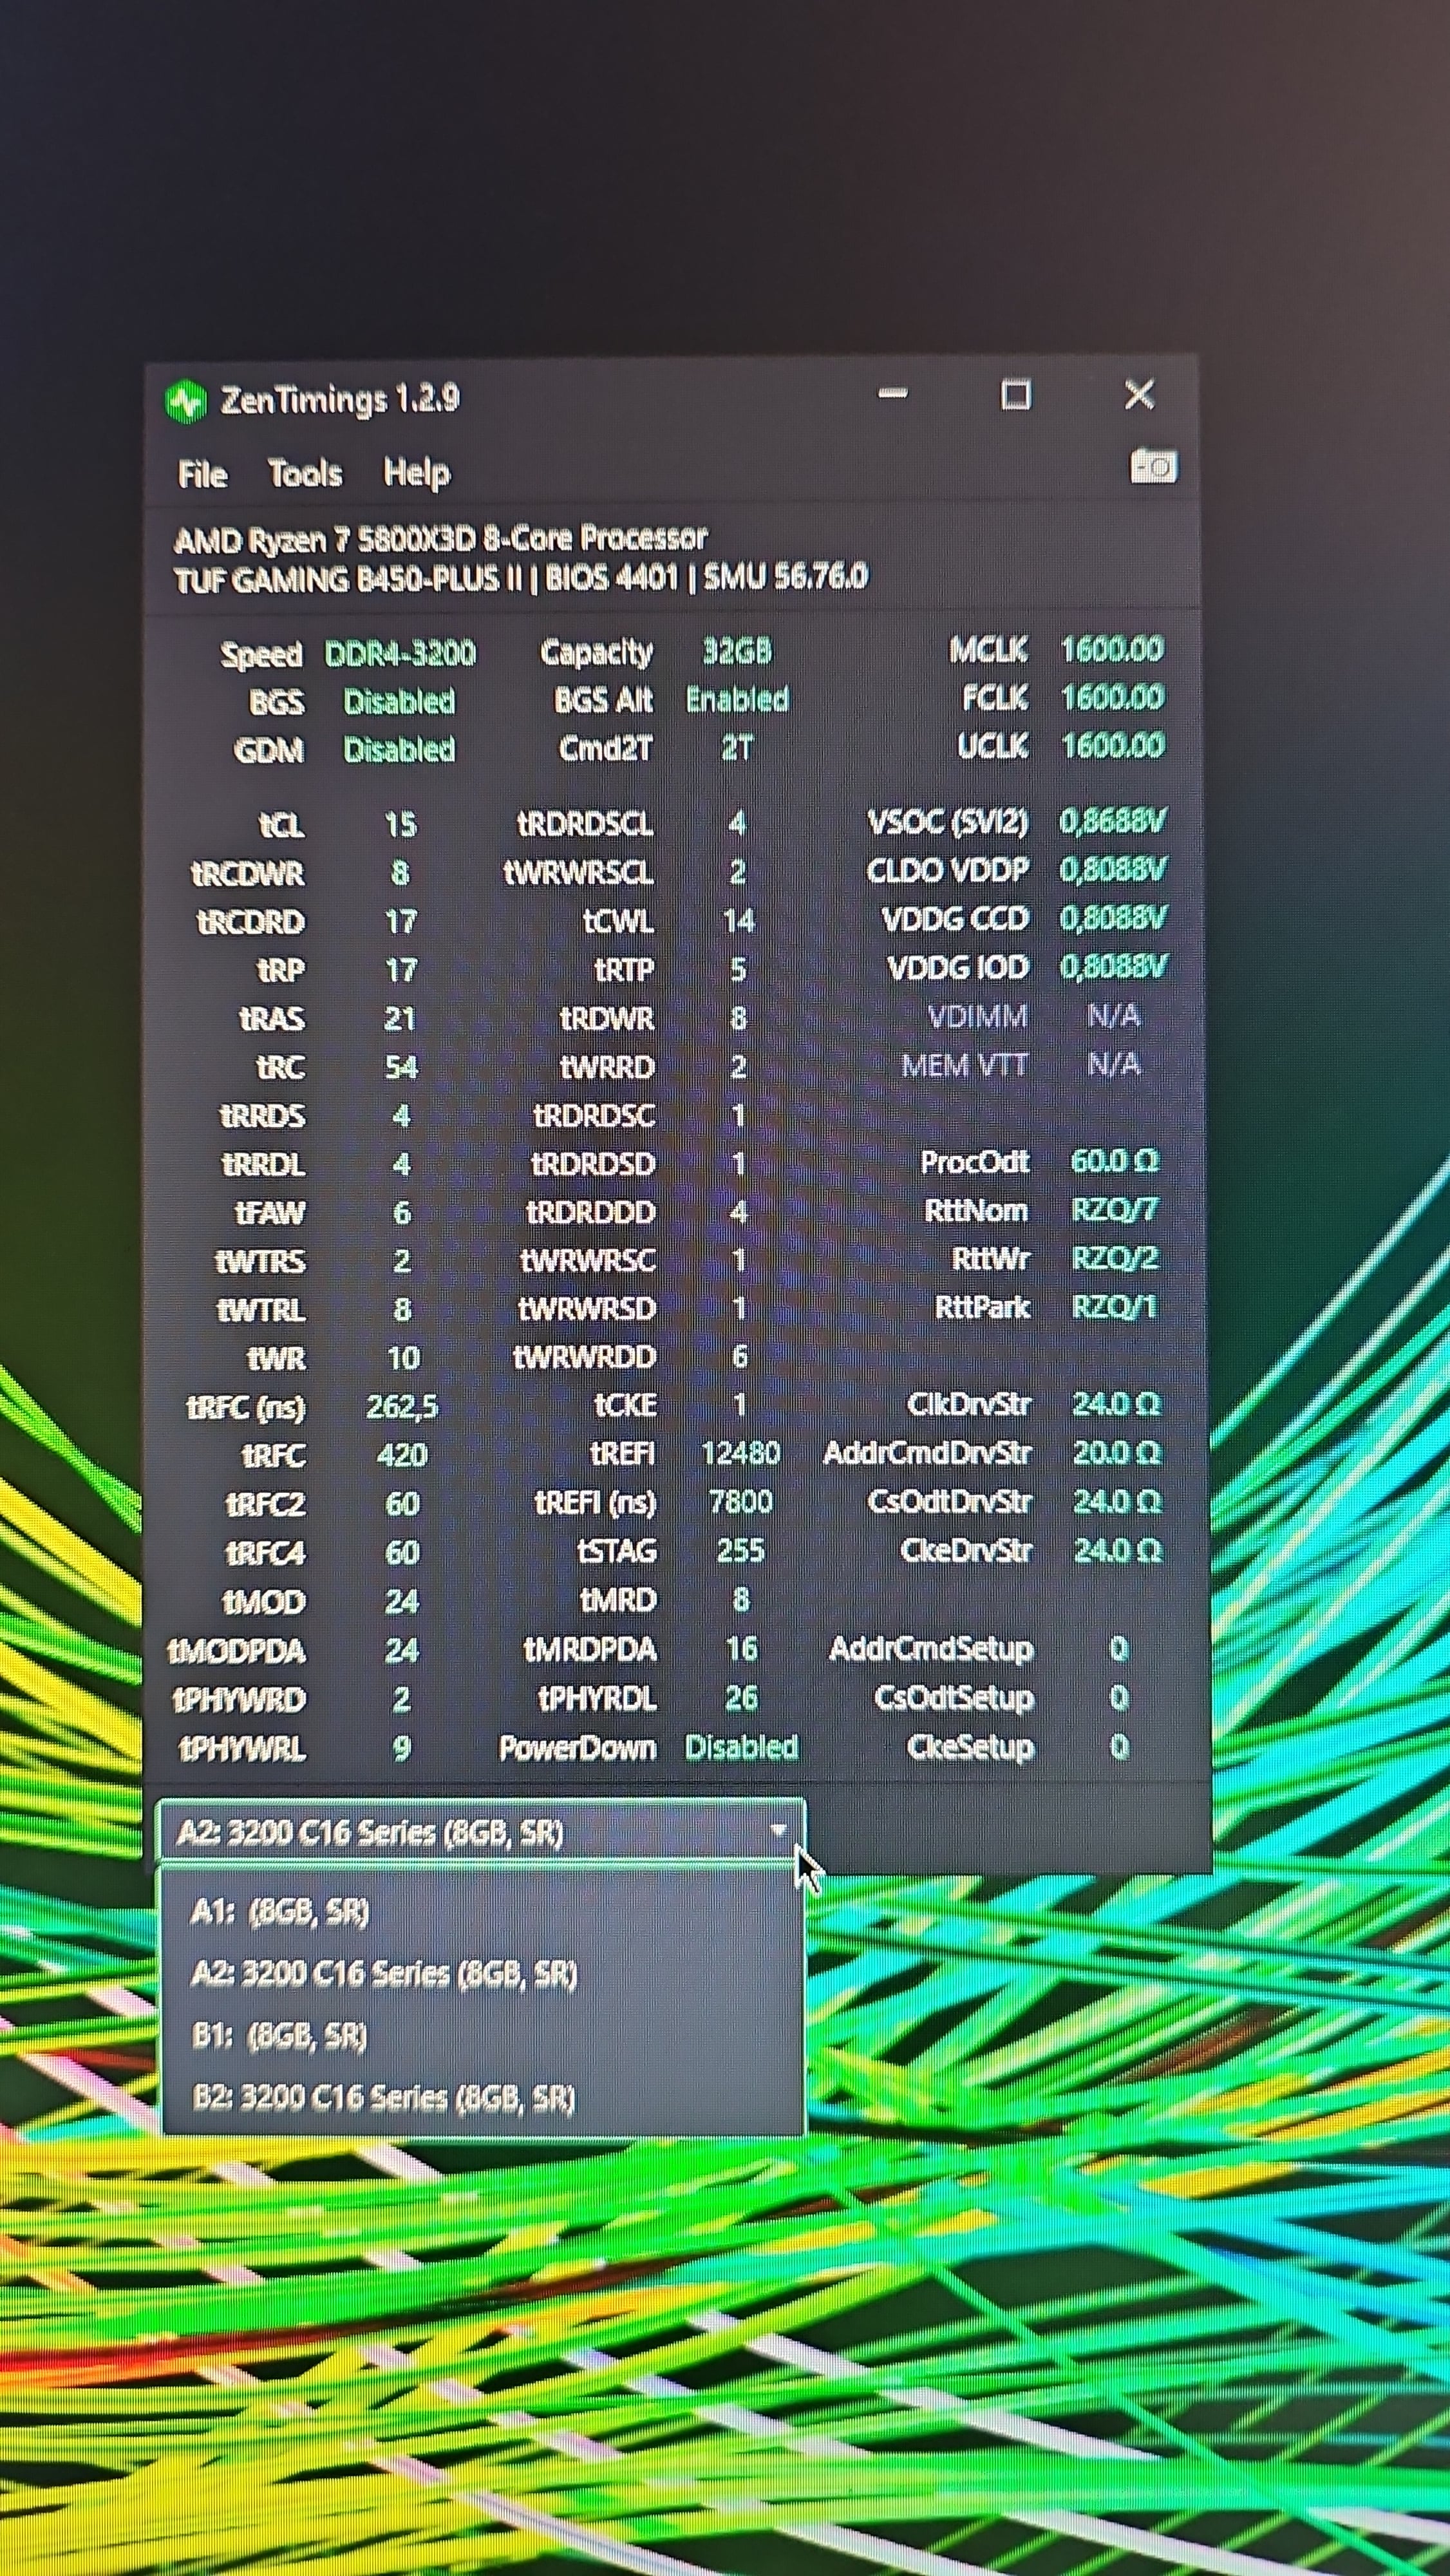Take a screenshot with the camera icon
This screenshot has width=1450, height=2576.
pyautogui.click(x=1153, y=466)
